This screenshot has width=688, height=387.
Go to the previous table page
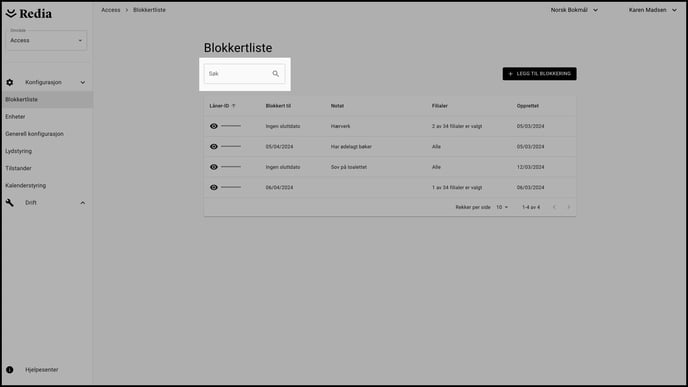[554, 207]
